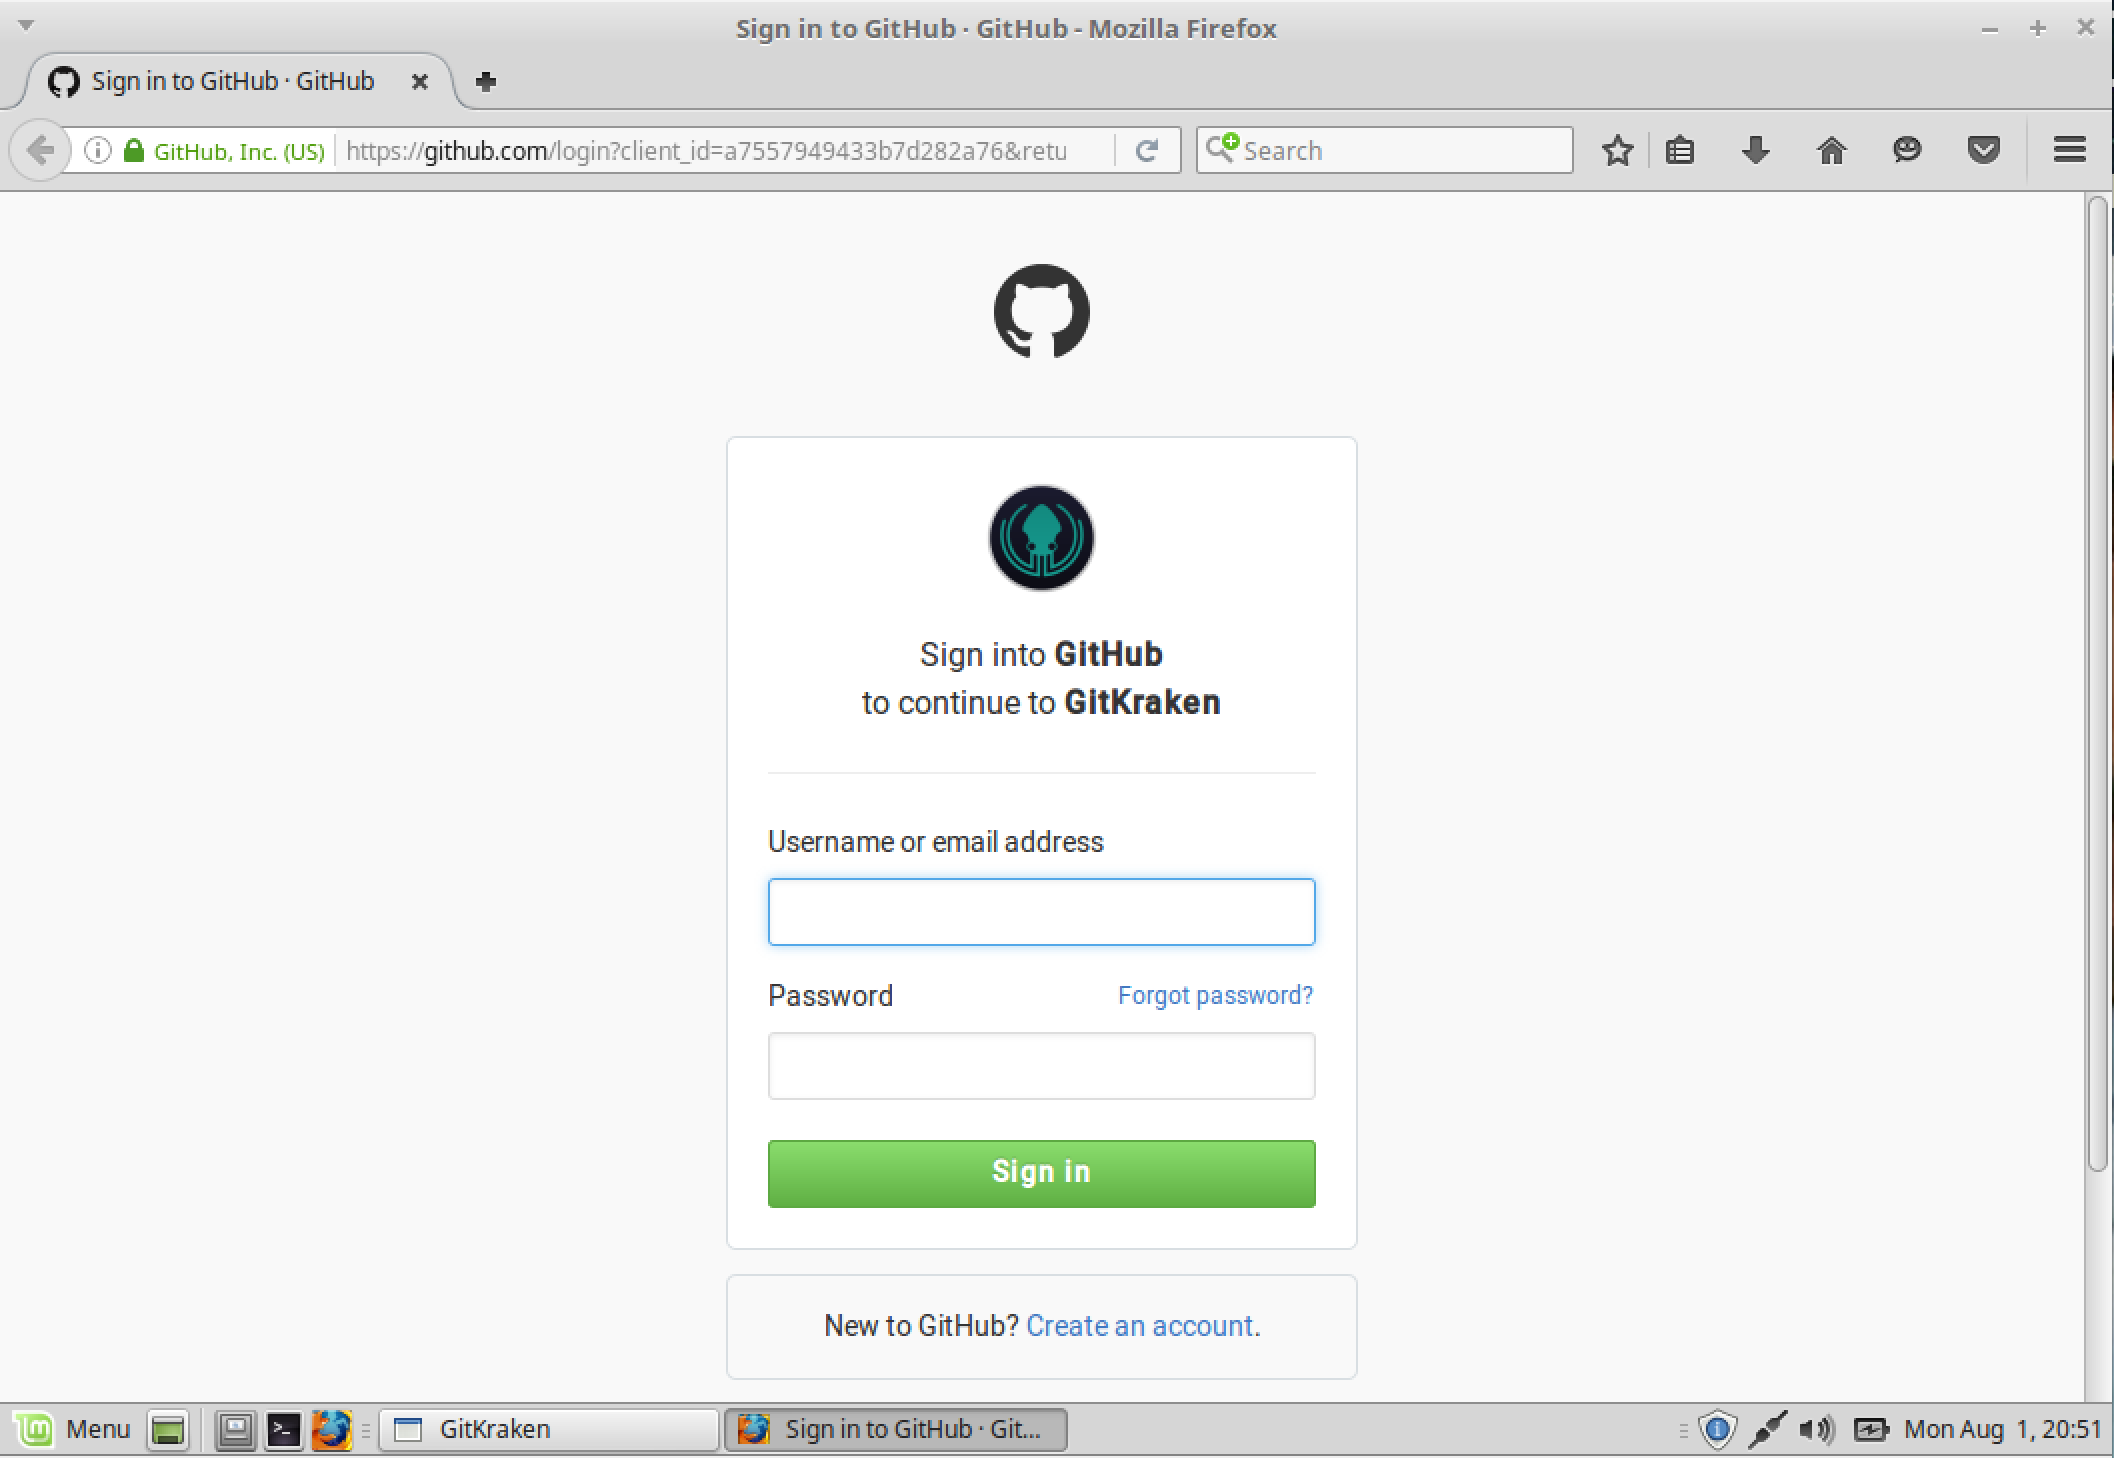The width and height of the screenshot is (2114, 1458).
Task: Bookmark this page with the star icon
Action: pyautogui.click(x=1617, y=150)
